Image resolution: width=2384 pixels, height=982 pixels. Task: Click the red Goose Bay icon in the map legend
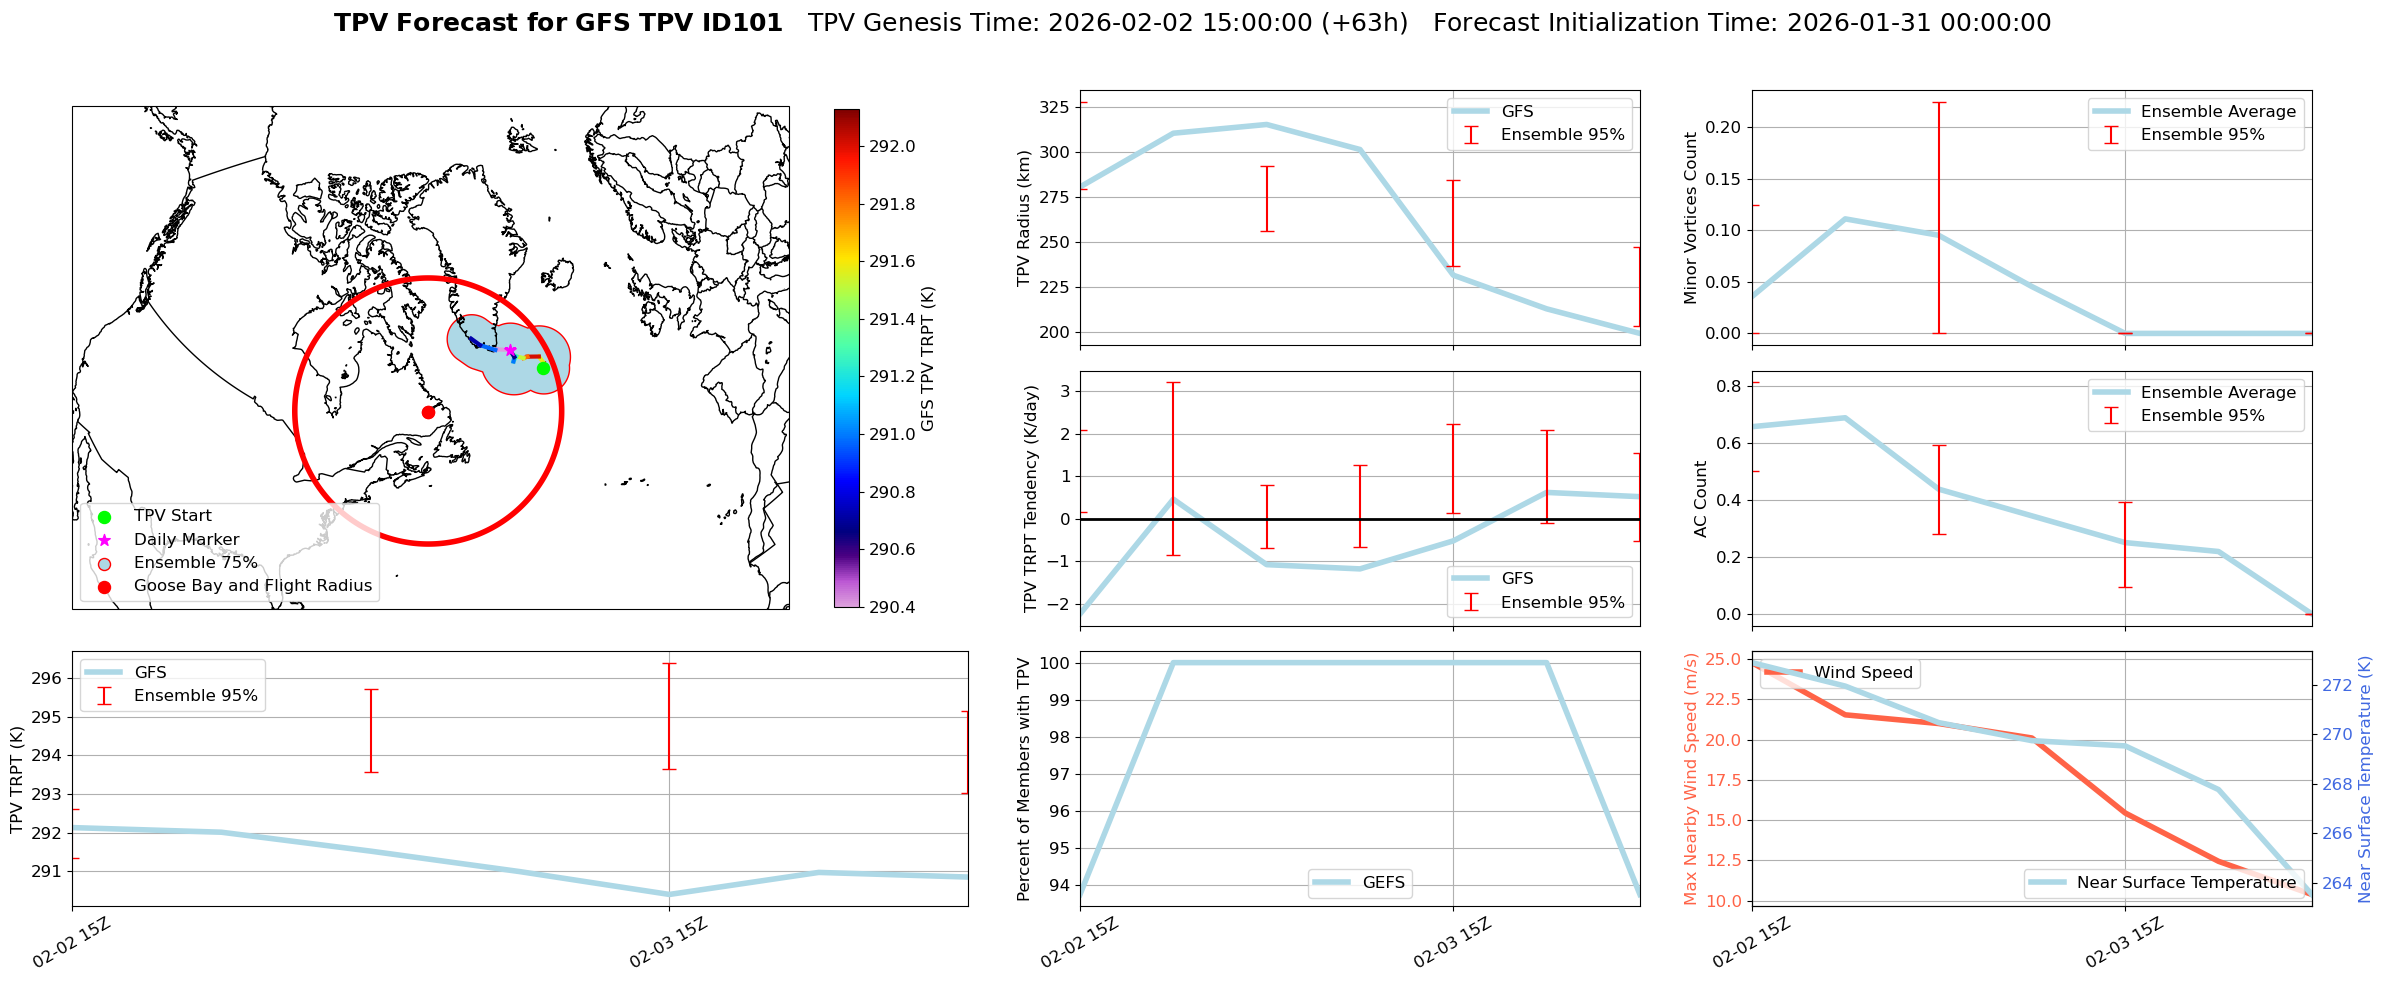pos(104,587)
